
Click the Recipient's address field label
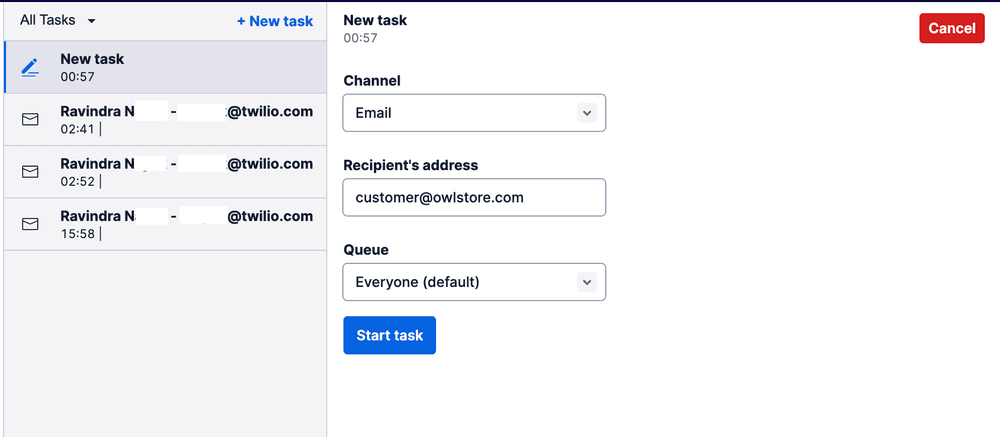tap(410, 165)
